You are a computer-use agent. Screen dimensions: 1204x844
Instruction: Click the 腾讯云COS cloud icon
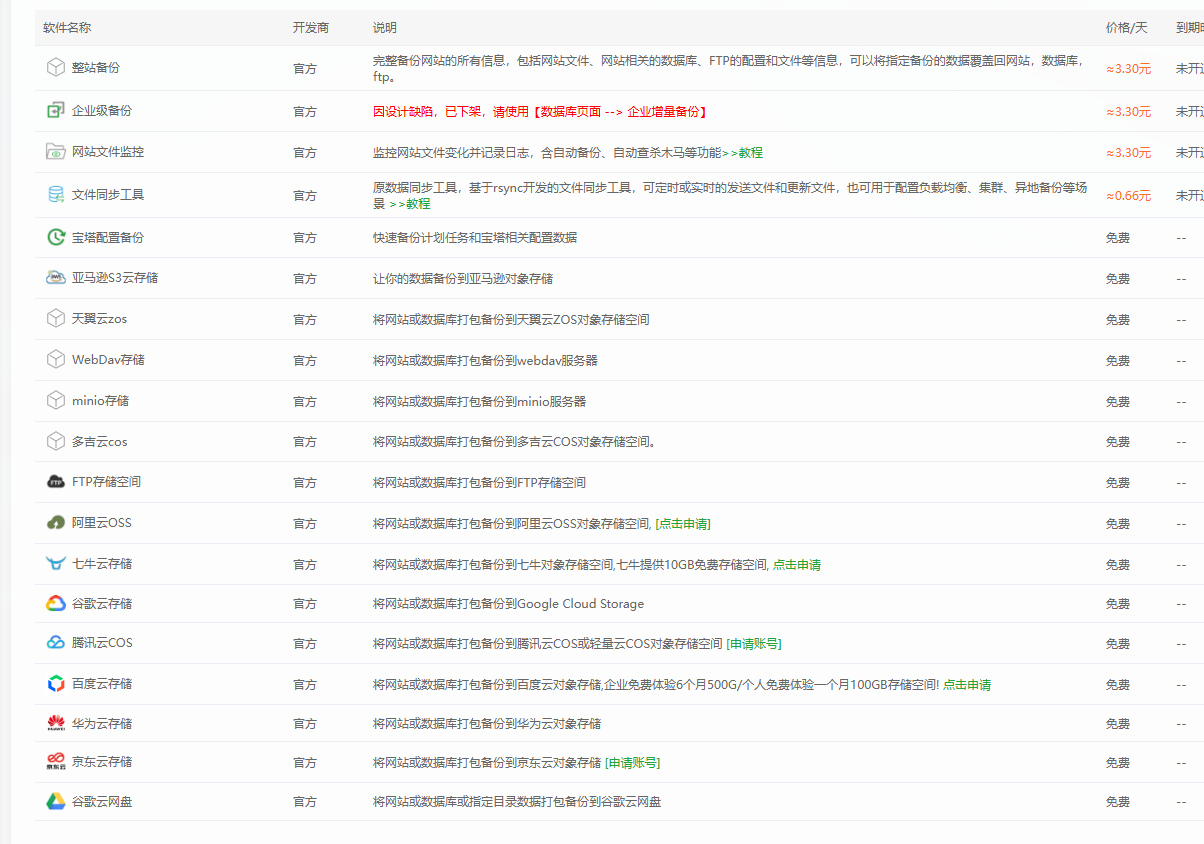pyautogui.click(x=56, y=642)
